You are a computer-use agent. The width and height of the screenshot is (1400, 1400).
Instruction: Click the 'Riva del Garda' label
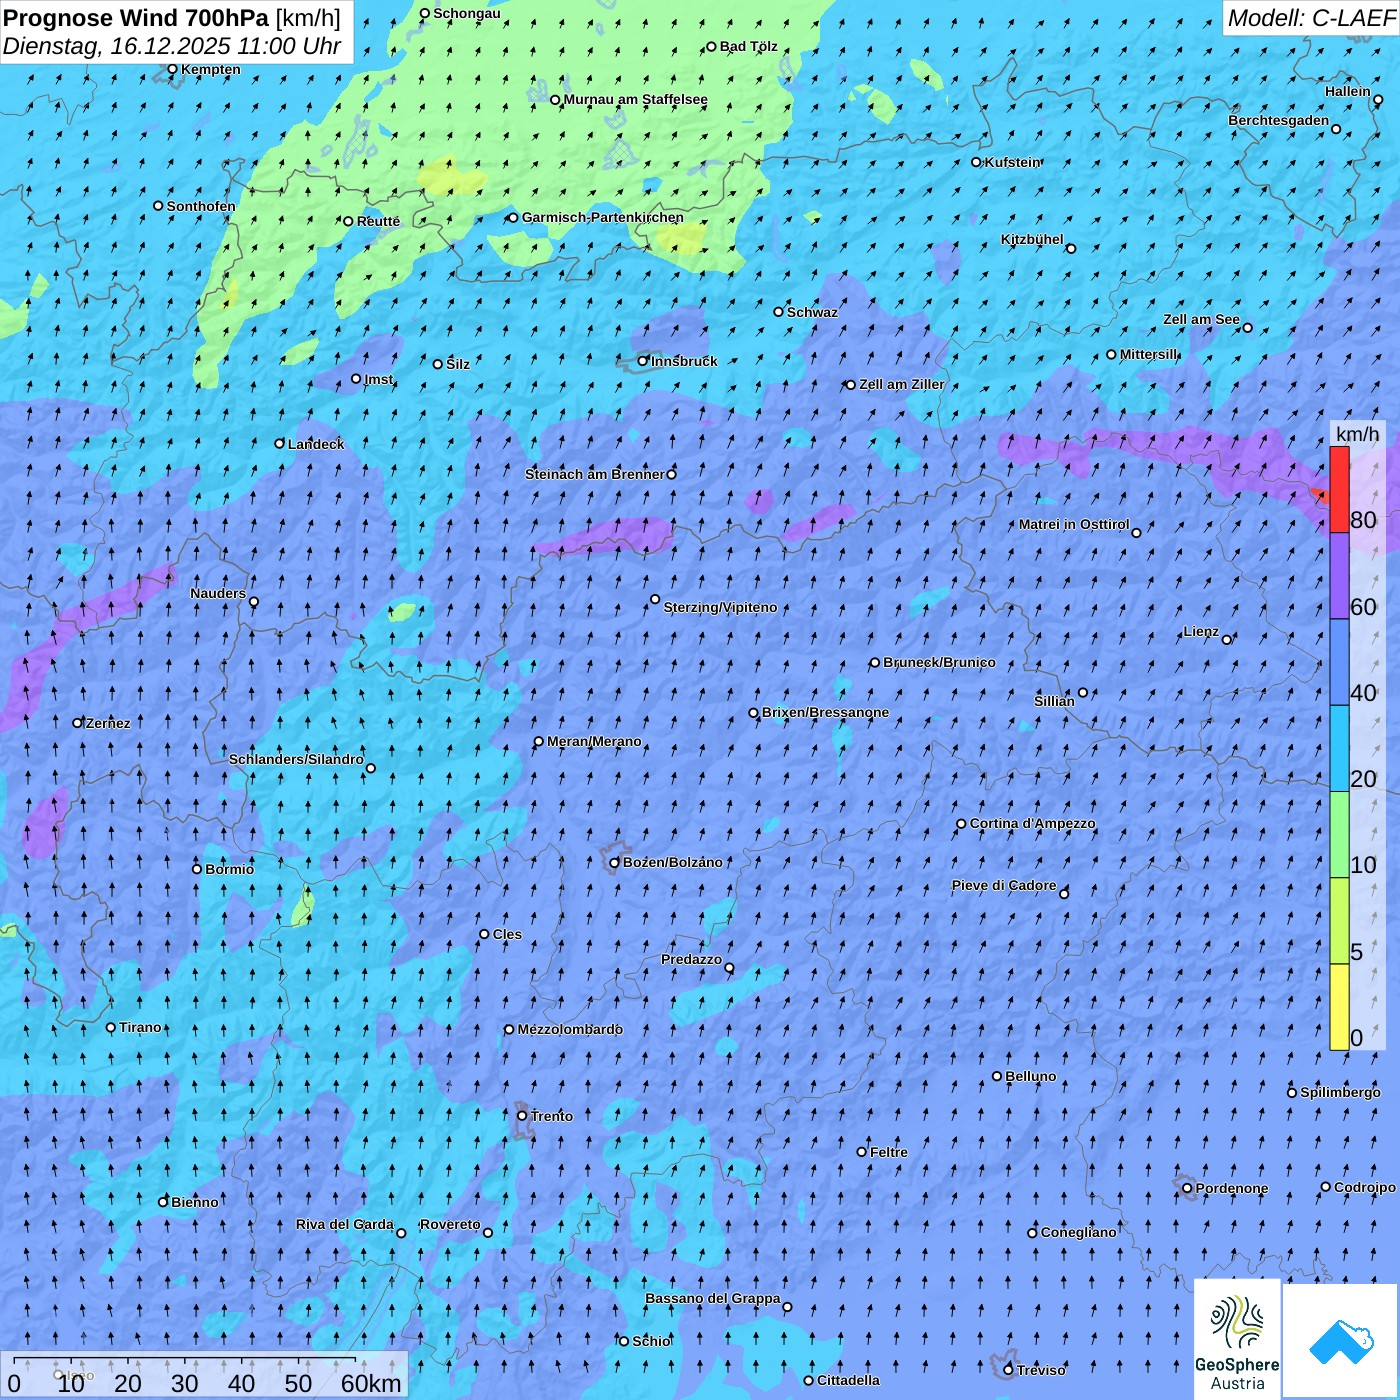tap(345, 1224)
